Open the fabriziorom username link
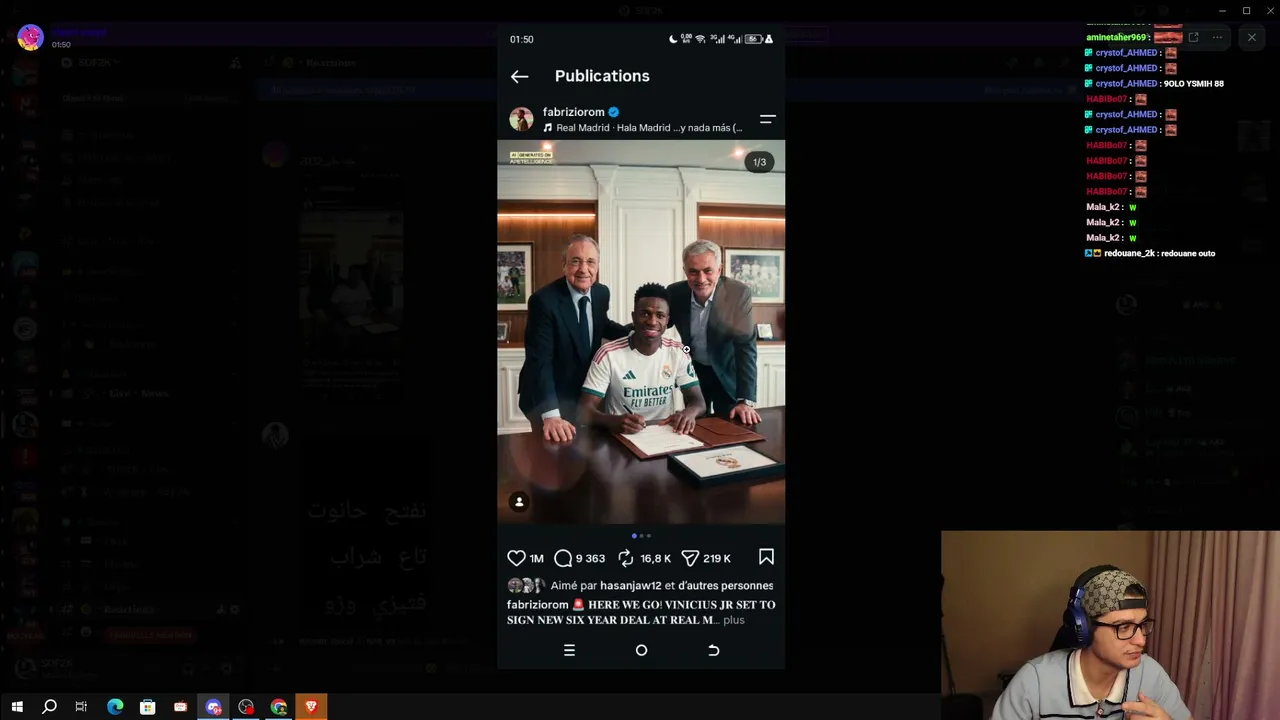The width and height of the screenshot is (1280, 720). 573,112
